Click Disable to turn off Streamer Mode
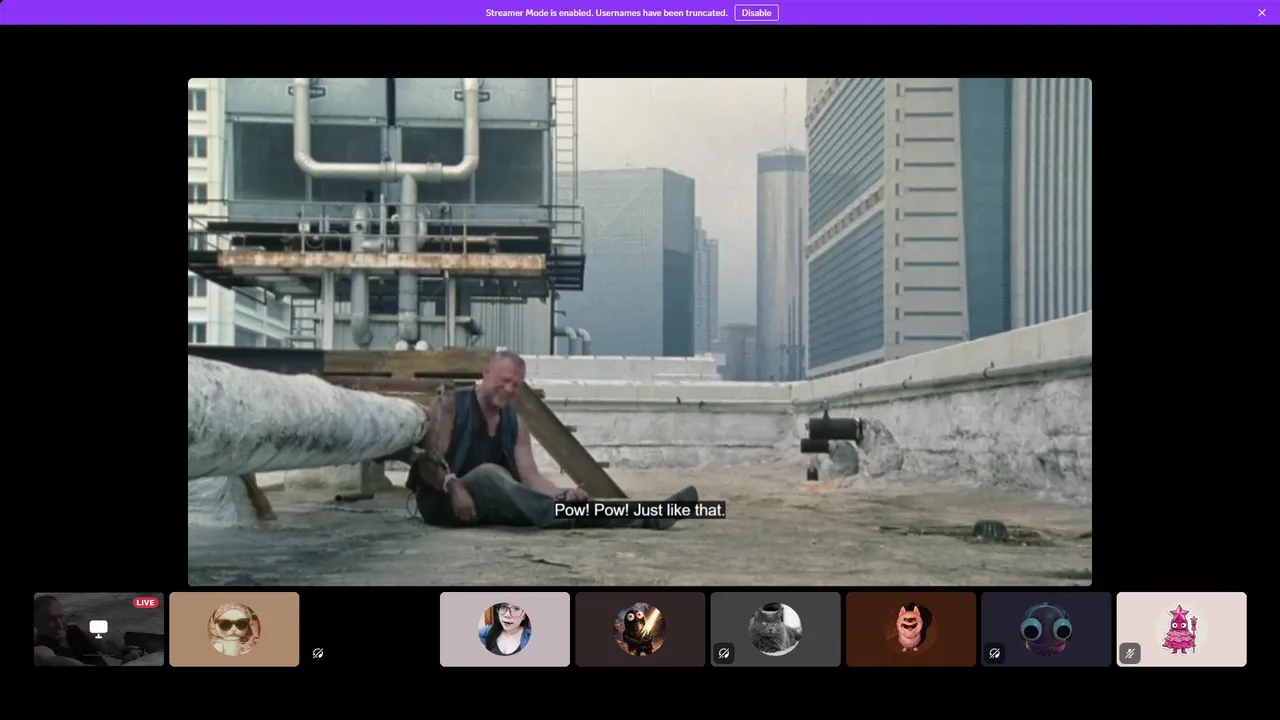 click(756, 13)
